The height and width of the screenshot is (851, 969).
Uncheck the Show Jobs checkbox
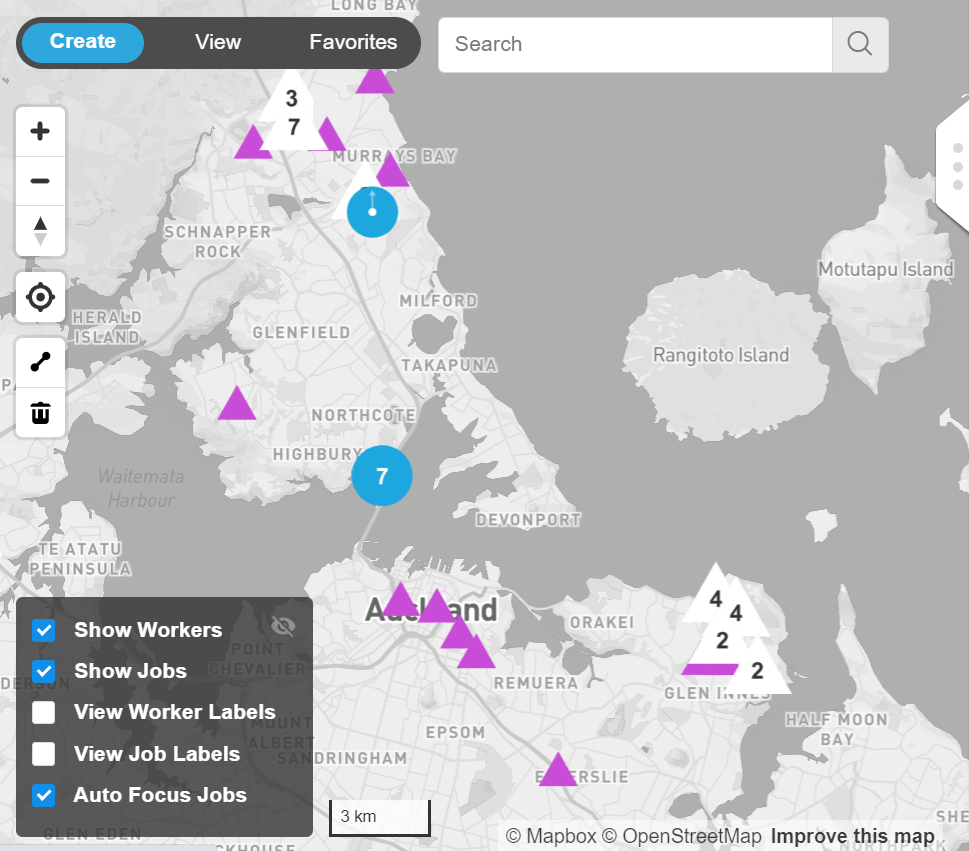[44, 671]
